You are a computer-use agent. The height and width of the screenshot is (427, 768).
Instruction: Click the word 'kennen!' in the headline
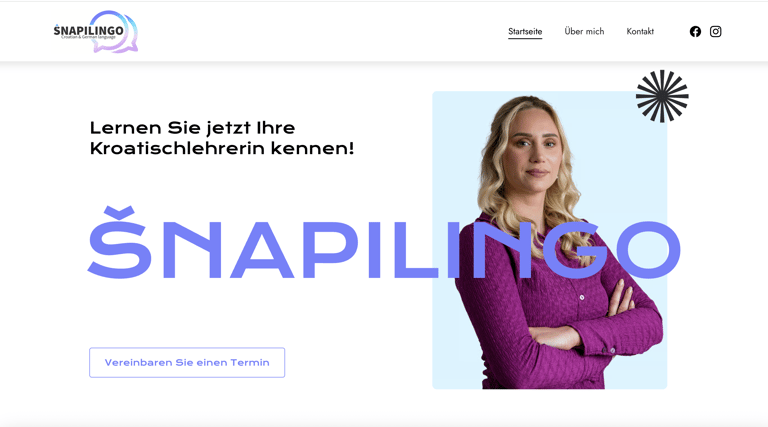[312, 148]
